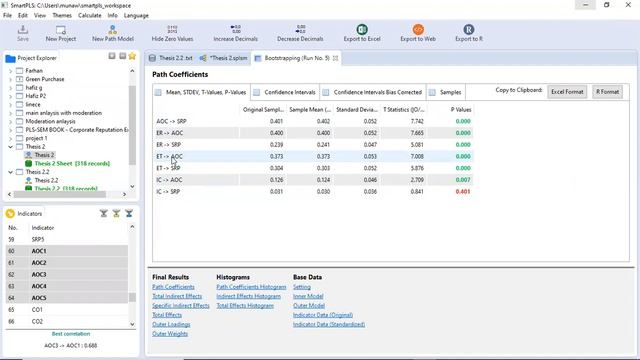Screen dimensions: 640x360
Task: Open the Language menu
Action: [x=136, y=16]
